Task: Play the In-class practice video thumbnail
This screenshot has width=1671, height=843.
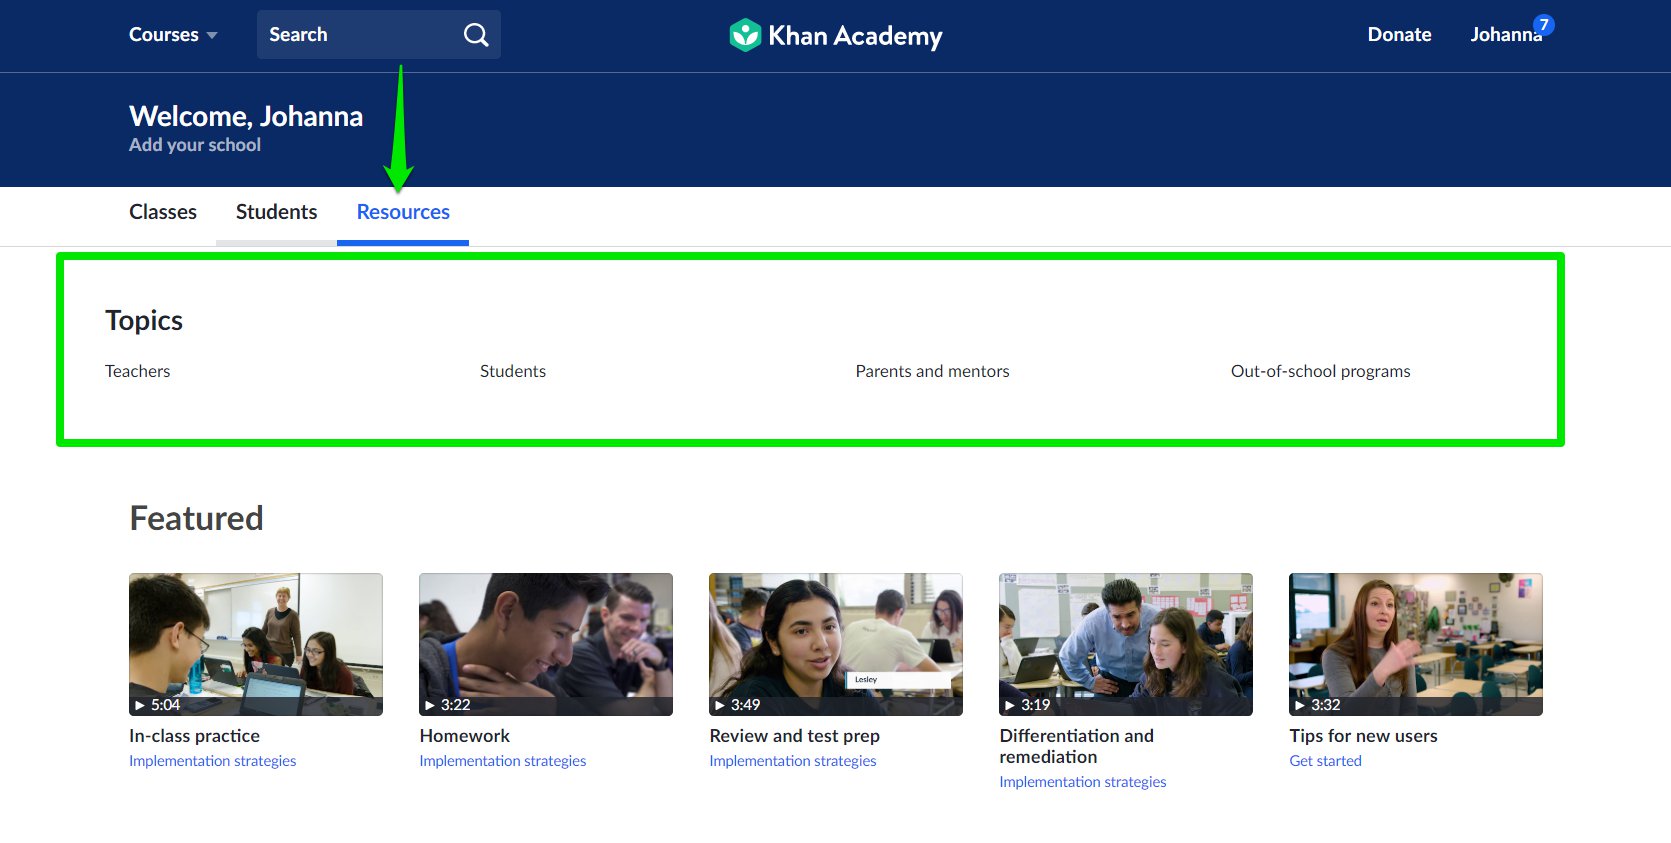Action: pyautogui.click(x=256, y=644)
